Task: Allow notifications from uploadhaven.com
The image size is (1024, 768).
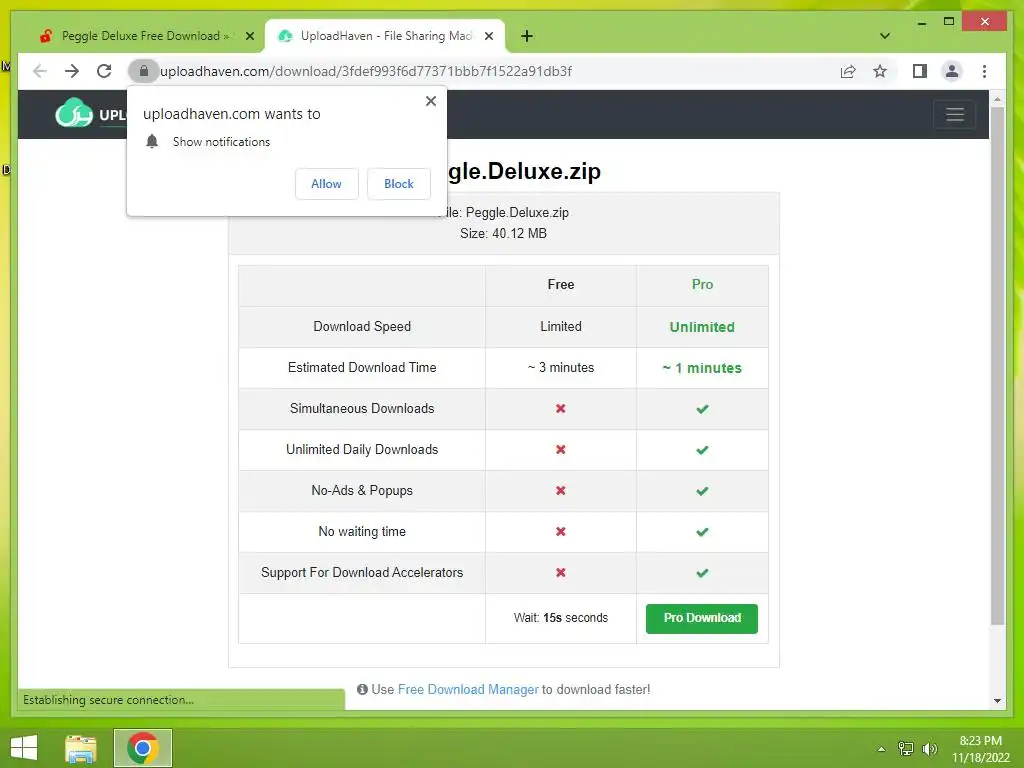Action: click(326, 184)
